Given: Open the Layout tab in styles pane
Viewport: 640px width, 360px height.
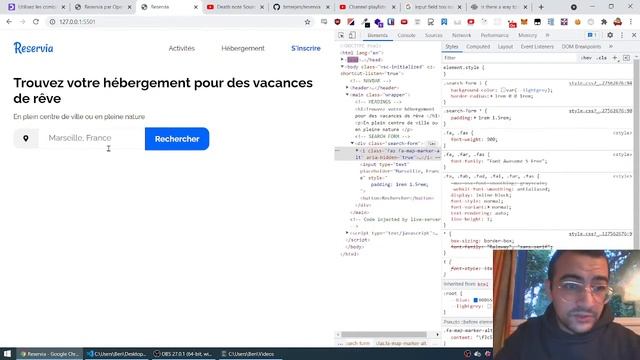Looking at the screenshot, I should [x=505, y=47].
